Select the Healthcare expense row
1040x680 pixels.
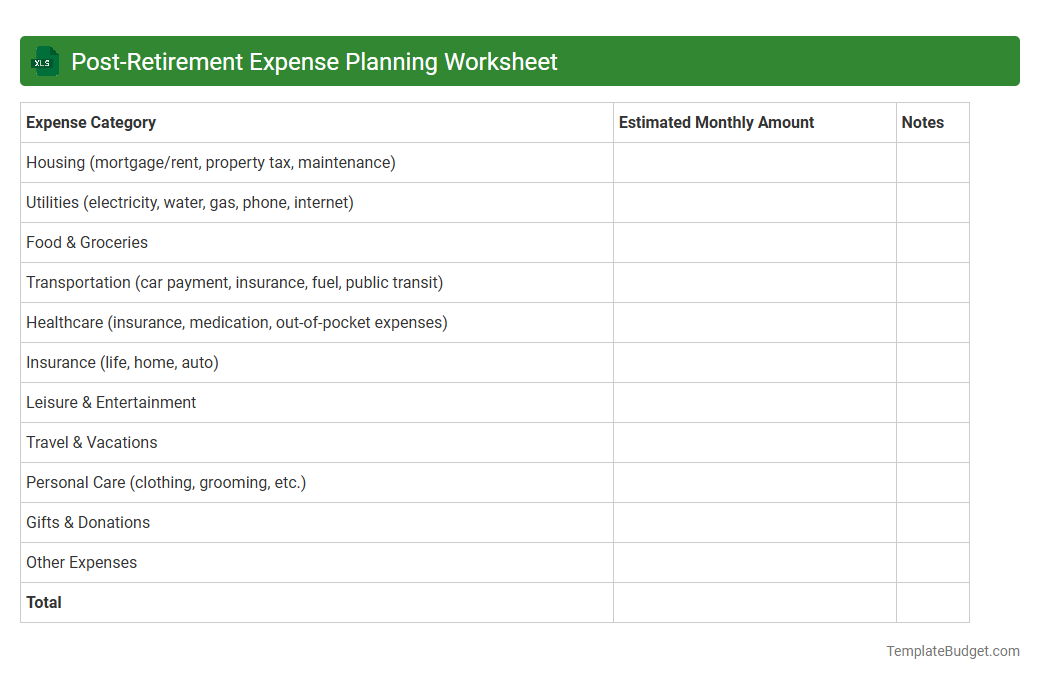[x=237, y=322]
